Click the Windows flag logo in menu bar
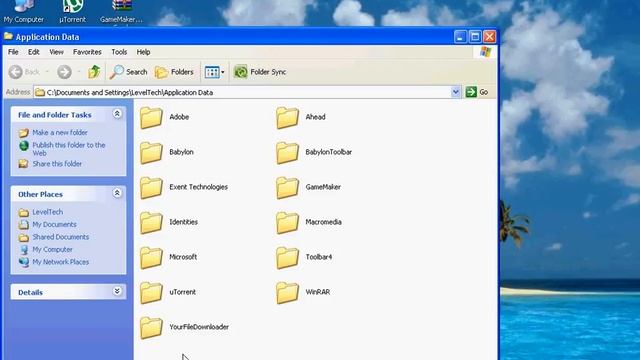 pyautogui.click(x=485, y=52)
